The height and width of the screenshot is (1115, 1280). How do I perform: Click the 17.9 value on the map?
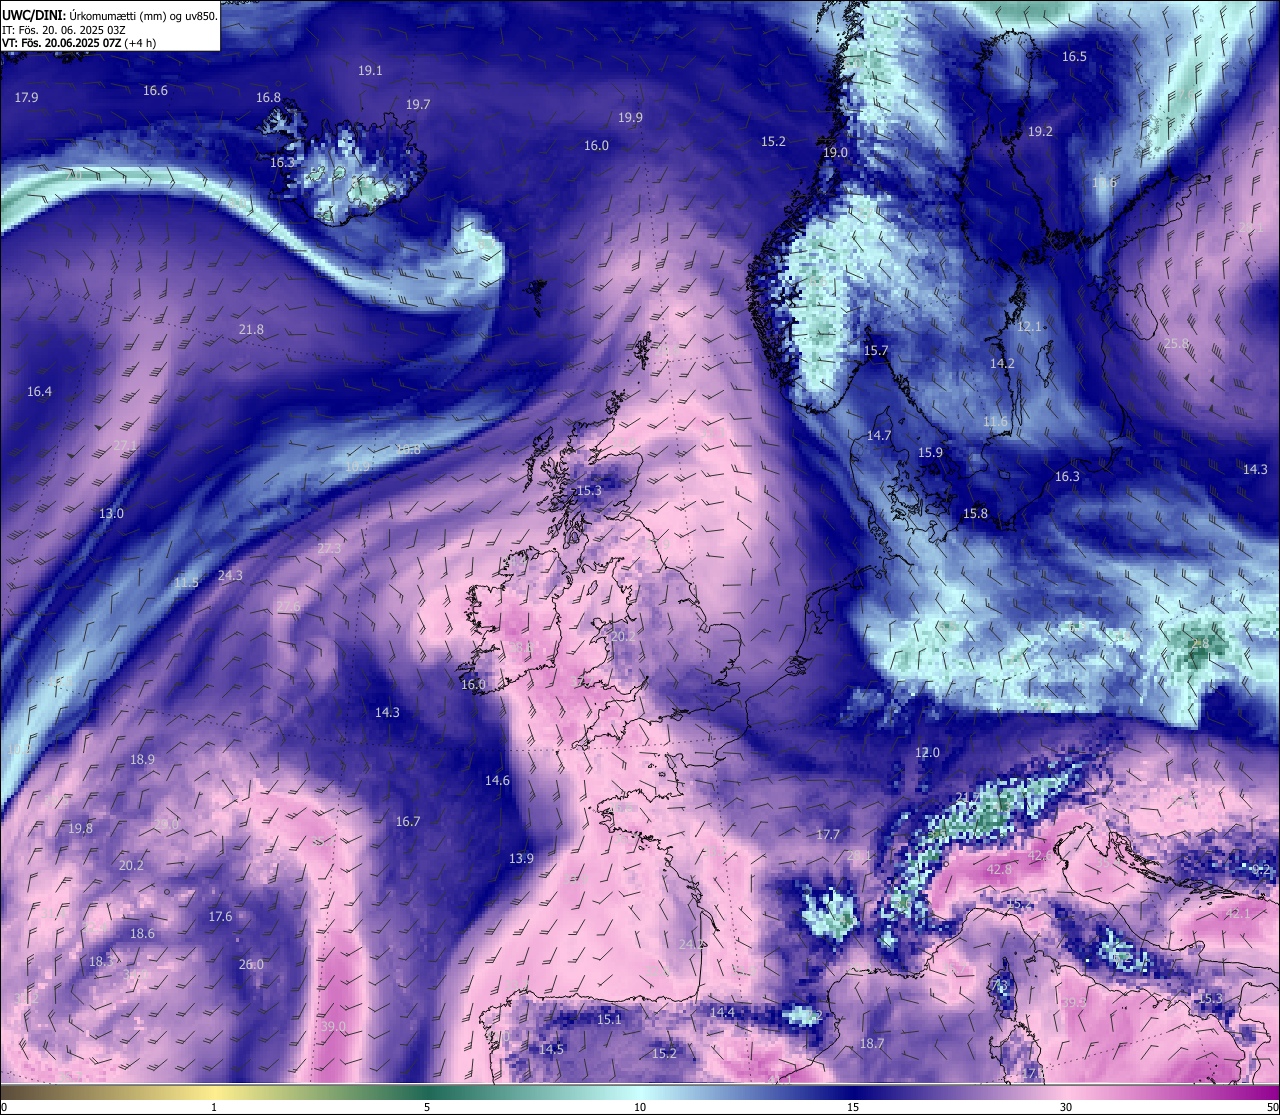(x=27, y=97)
